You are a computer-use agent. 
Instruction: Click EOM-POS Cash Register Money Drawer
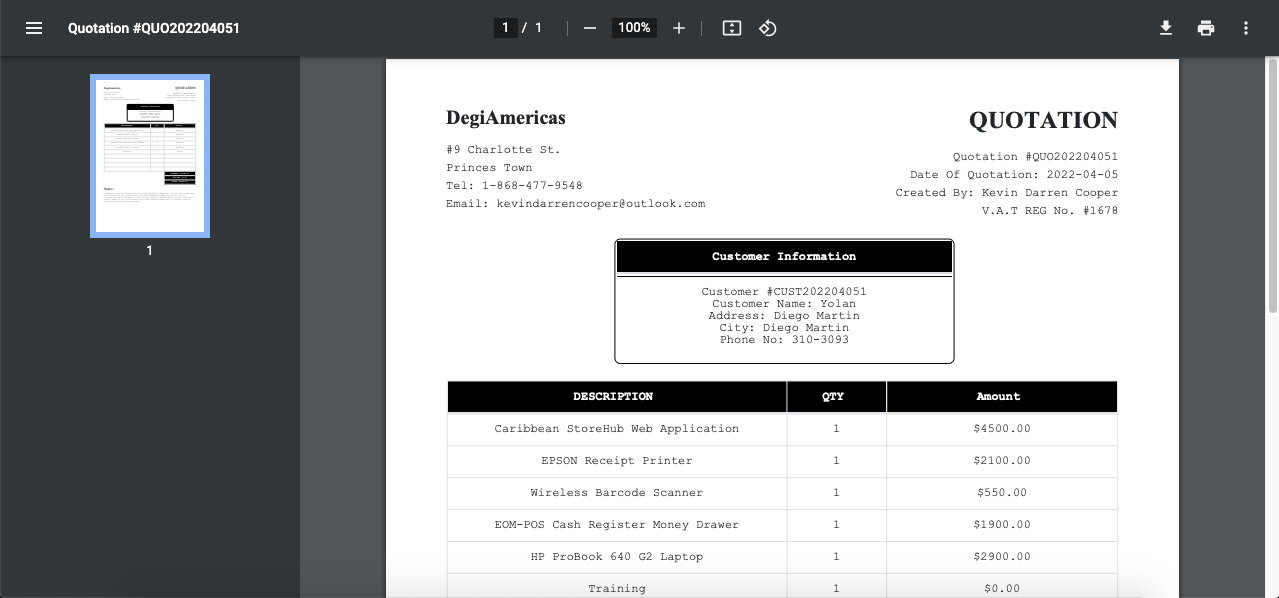pyautogui.click(x=617, y=525)
